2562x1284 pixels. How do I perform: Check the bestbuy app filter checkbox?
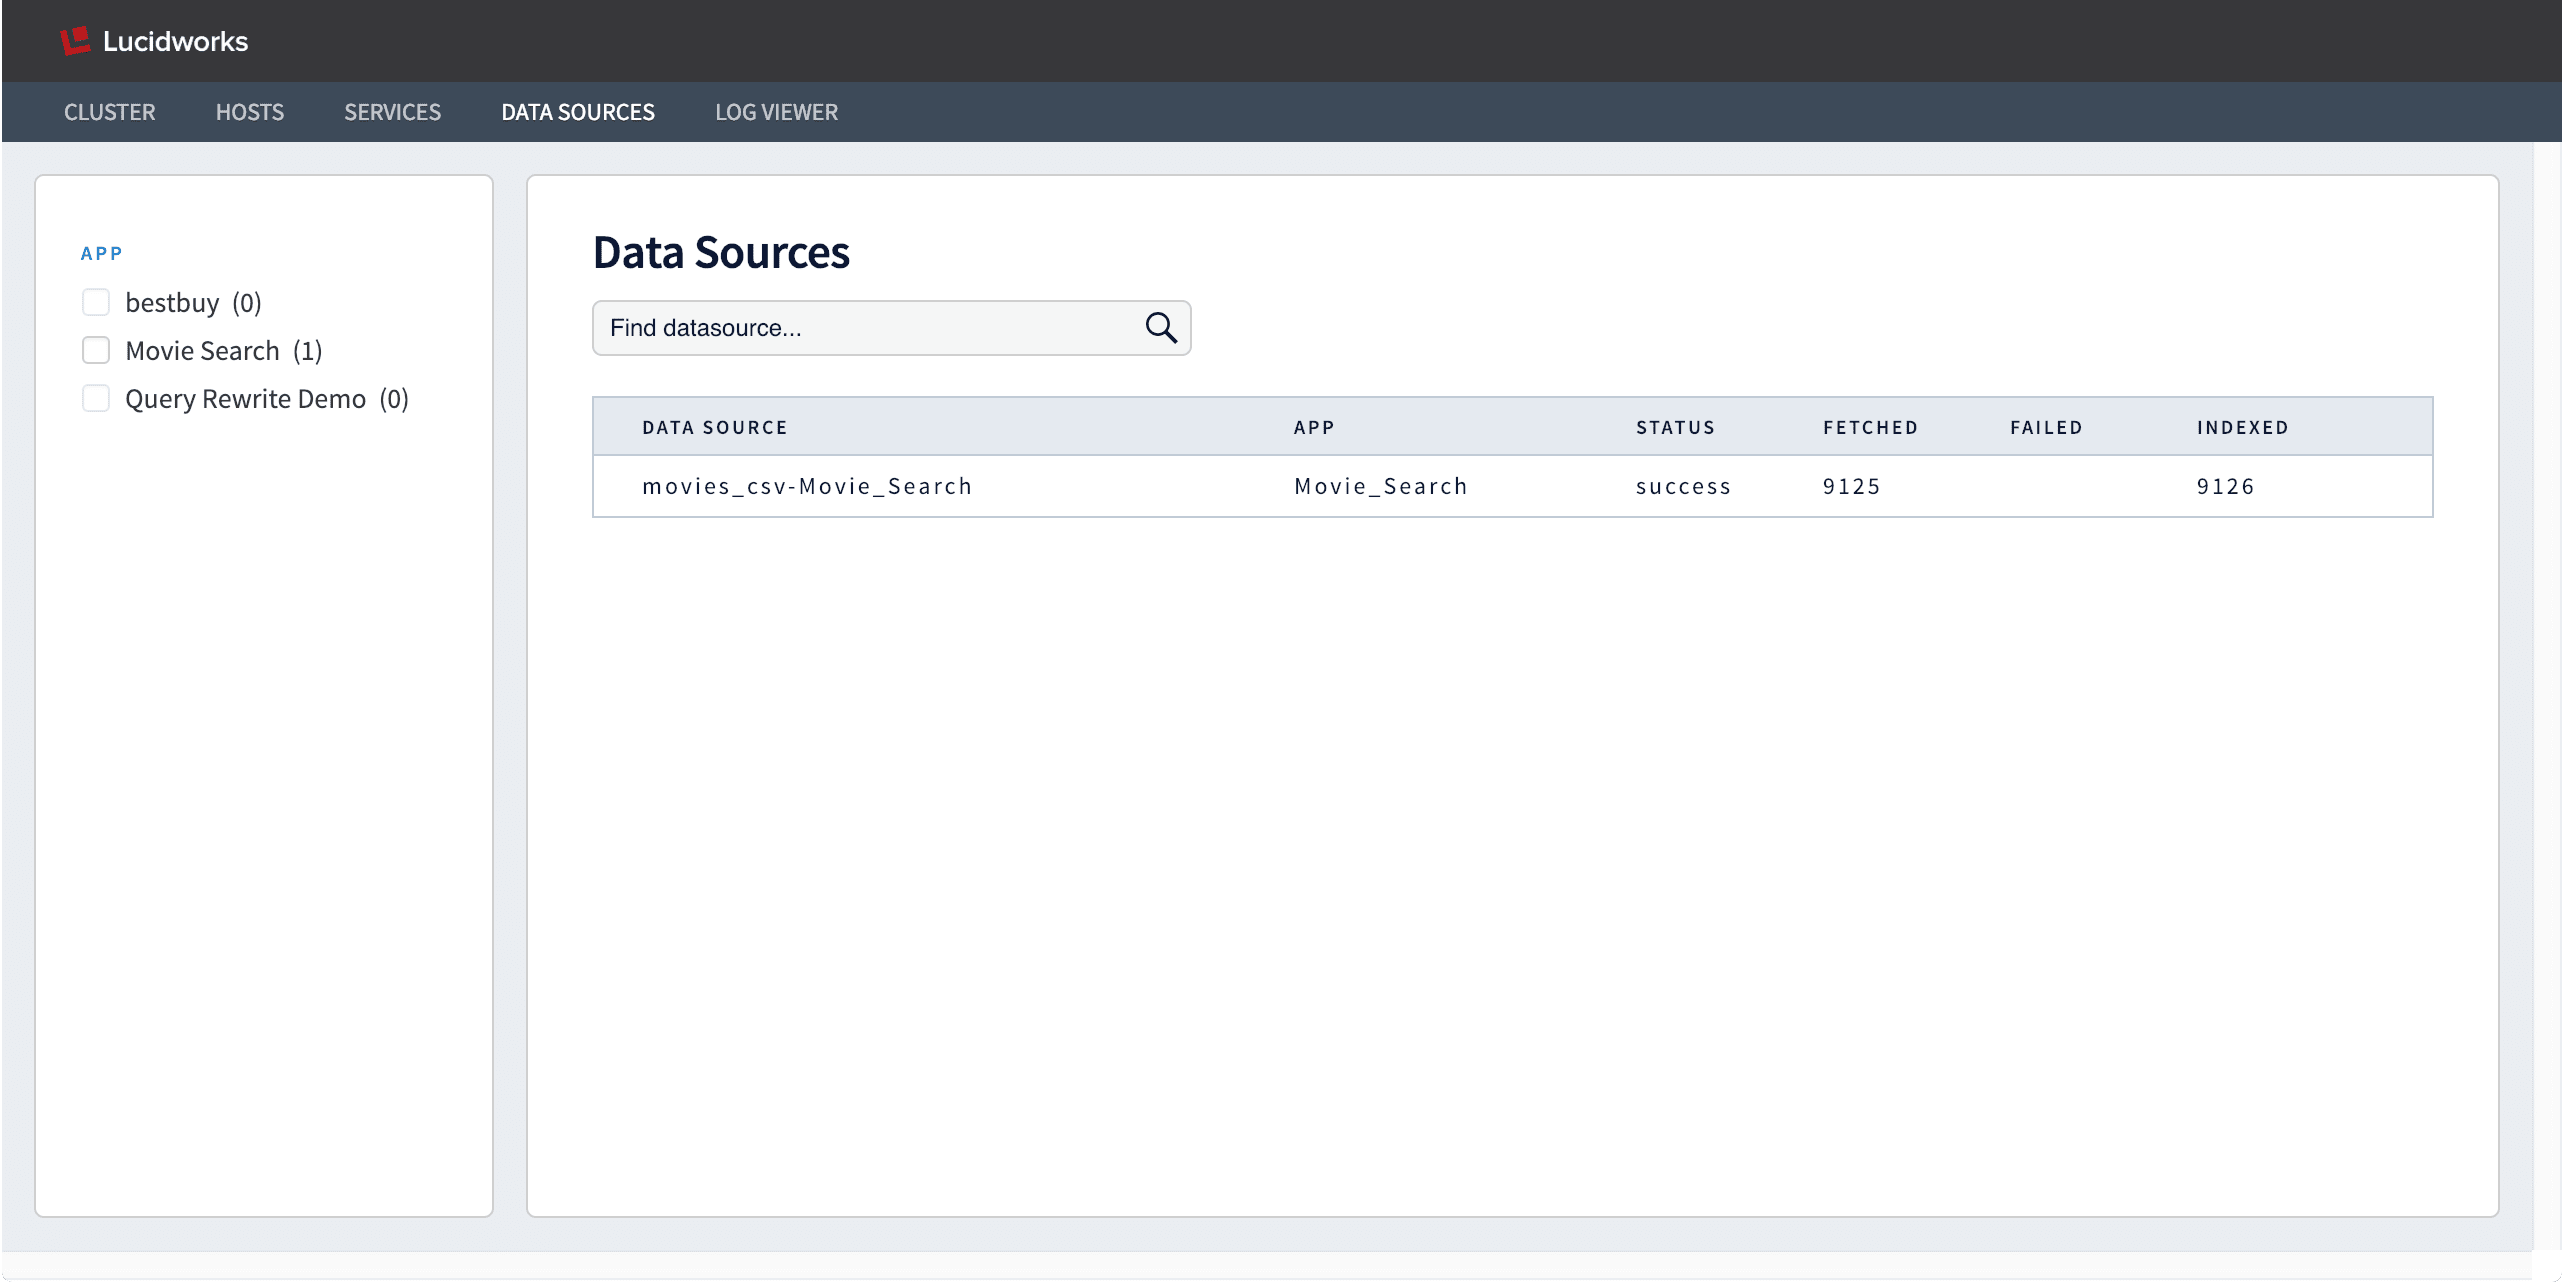pos(97,301)
